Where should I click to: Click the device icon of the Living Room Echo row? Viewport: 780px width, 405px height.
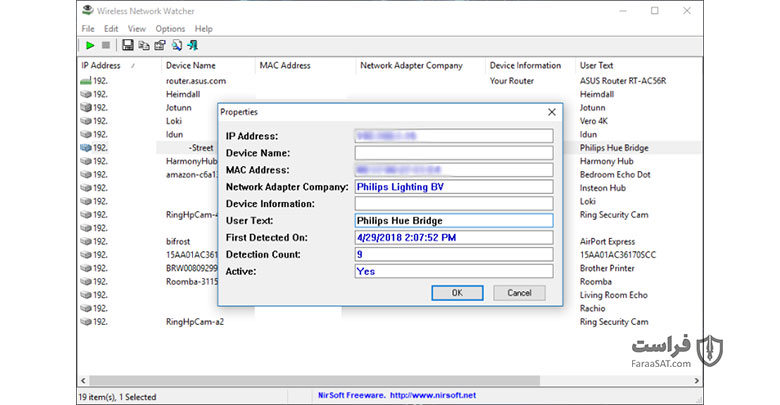(86, 295)
